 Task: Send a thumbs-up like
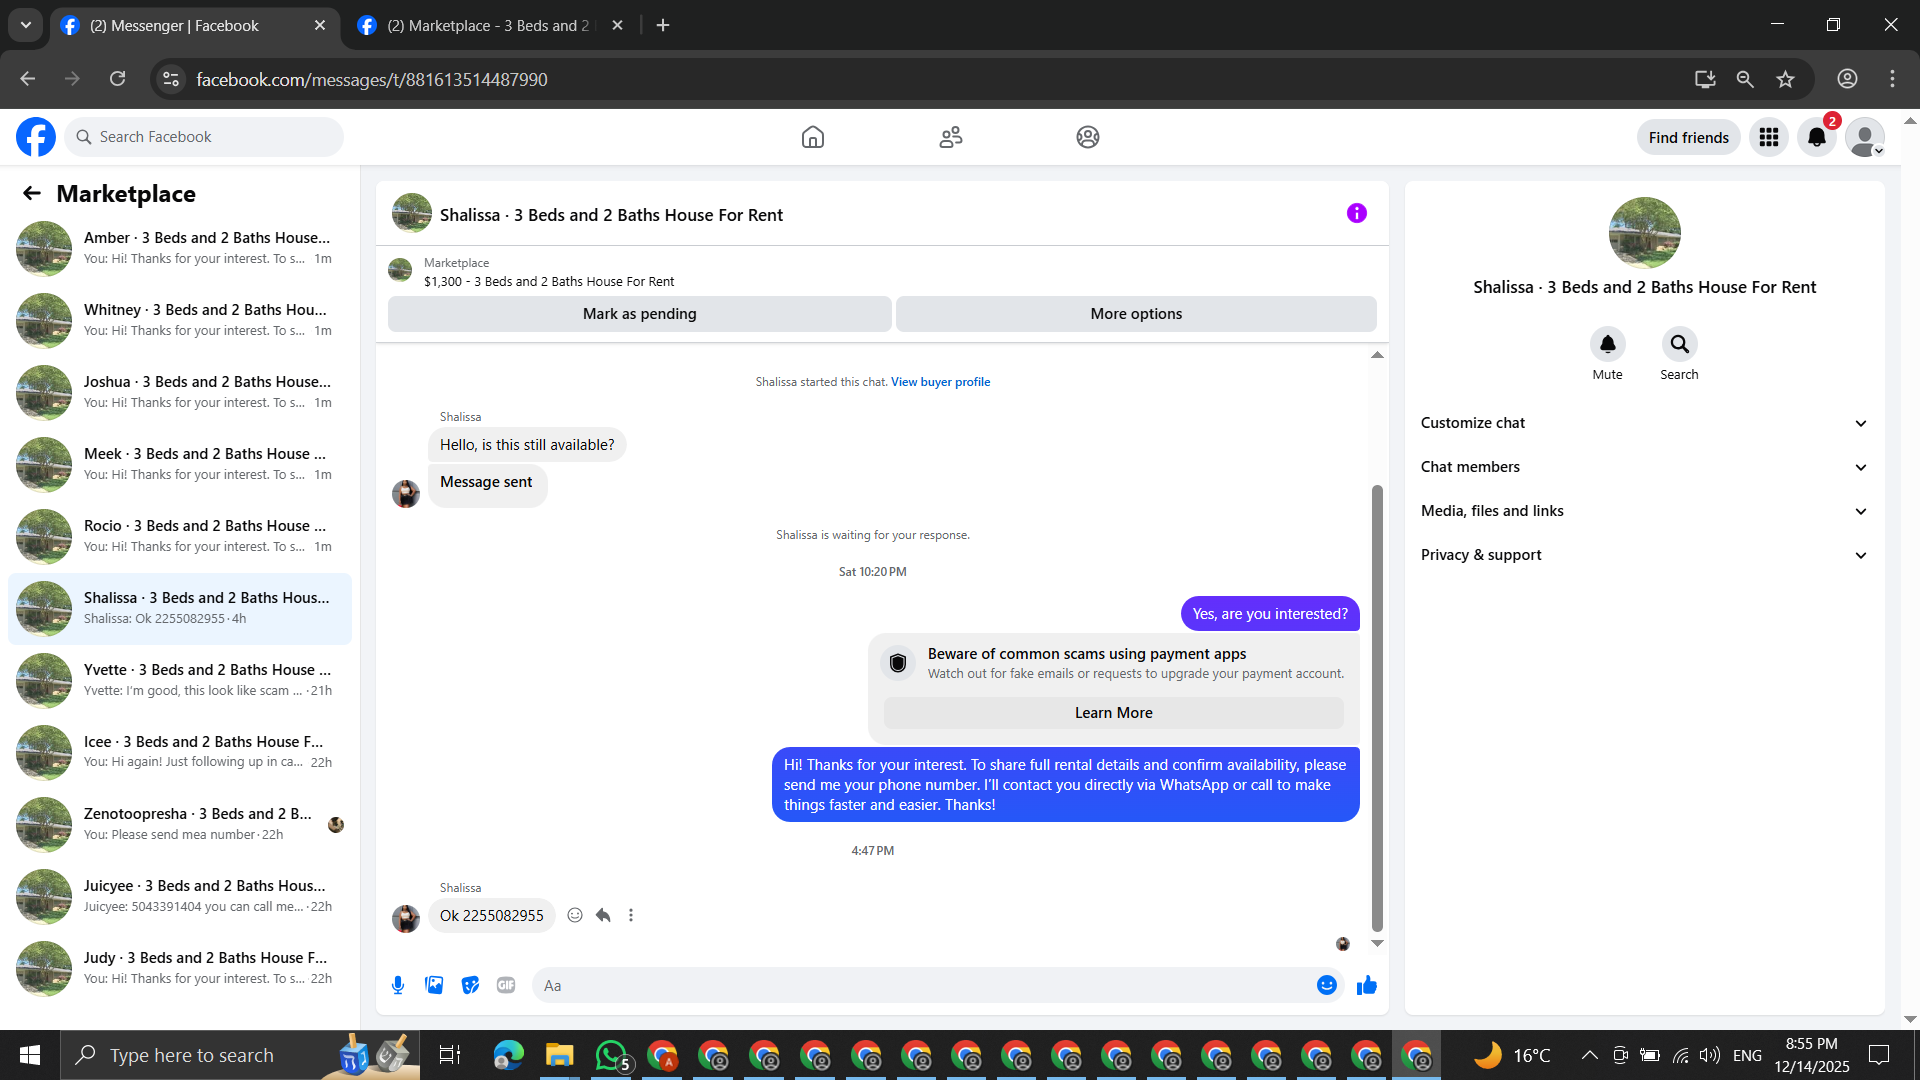click(x=1367, y=985)
